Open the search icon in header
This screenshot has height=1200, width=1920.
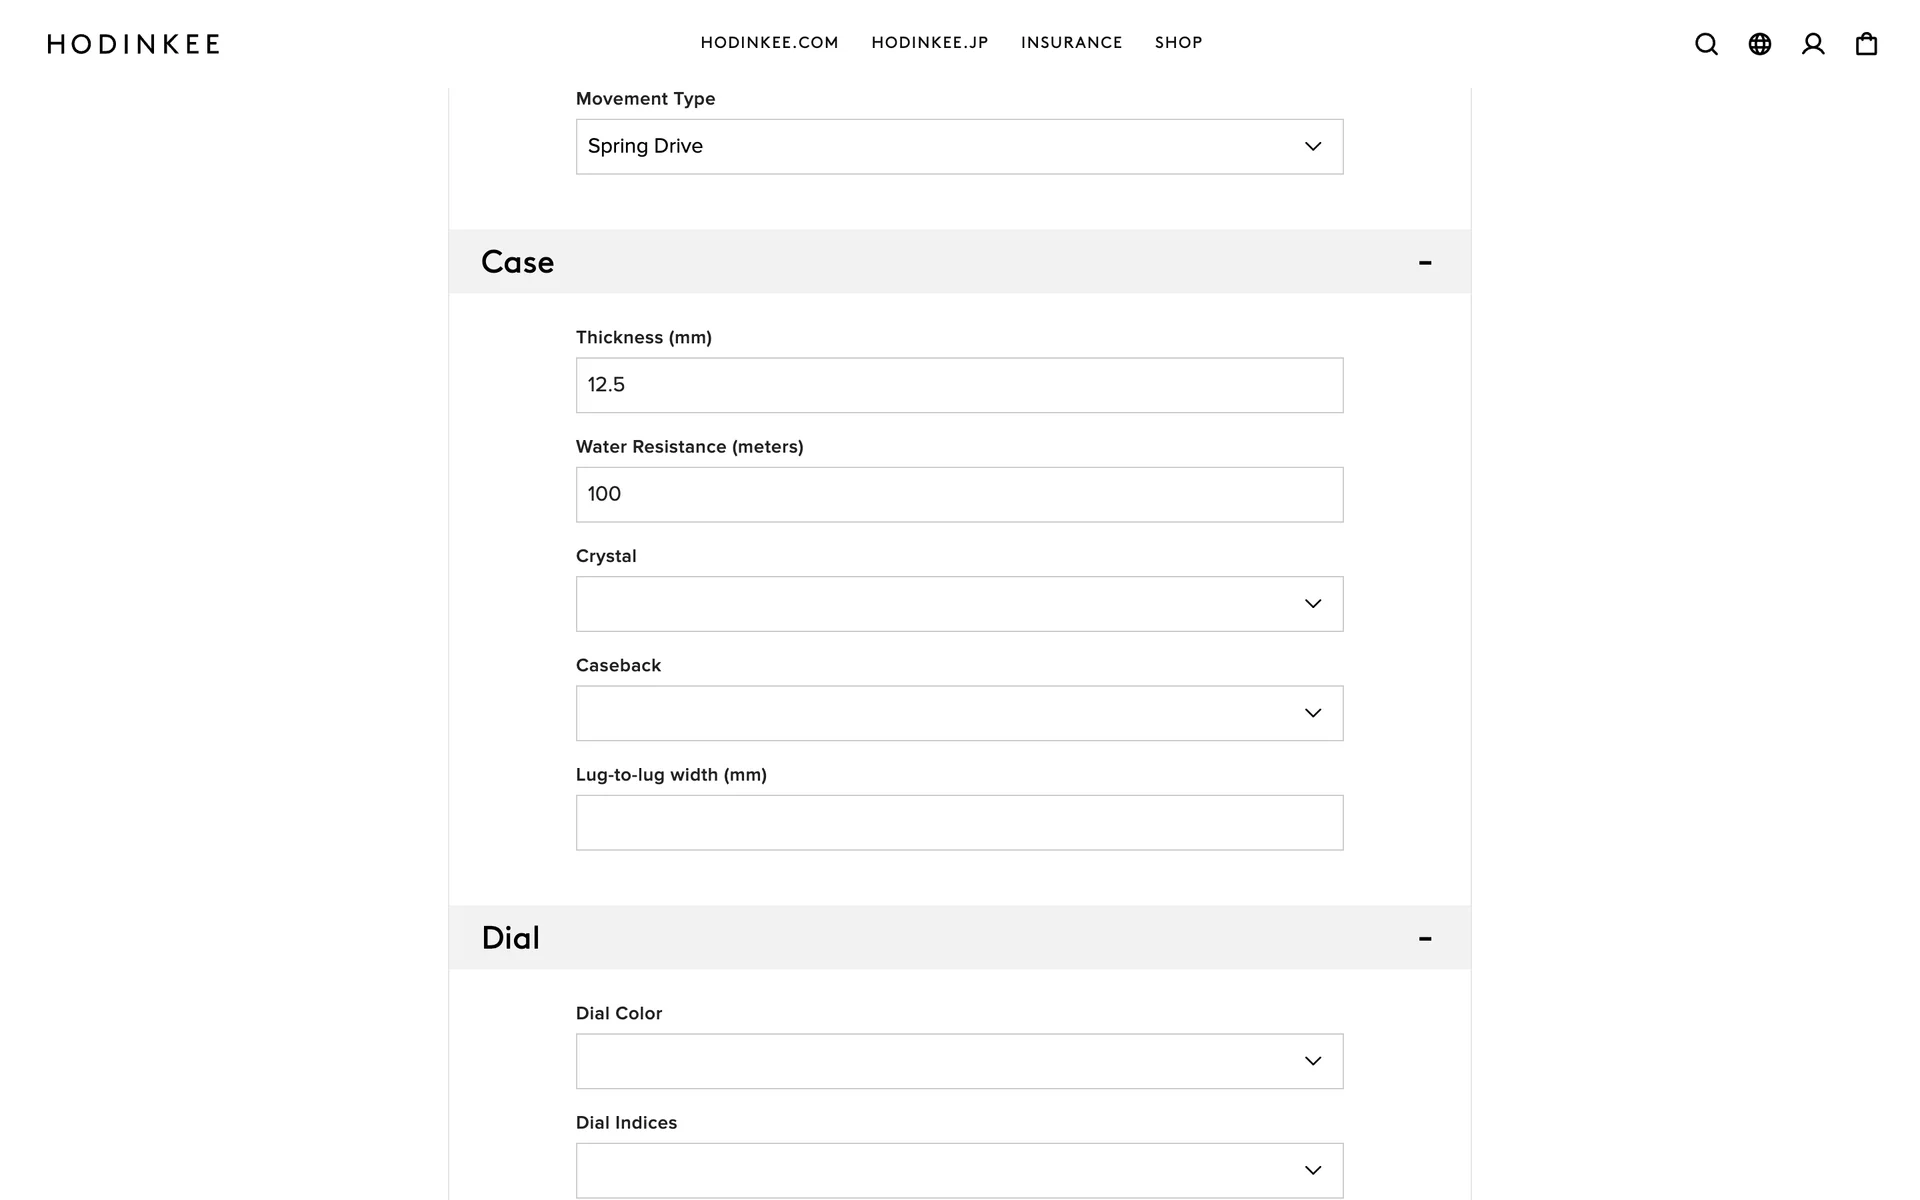(1706, 44)
